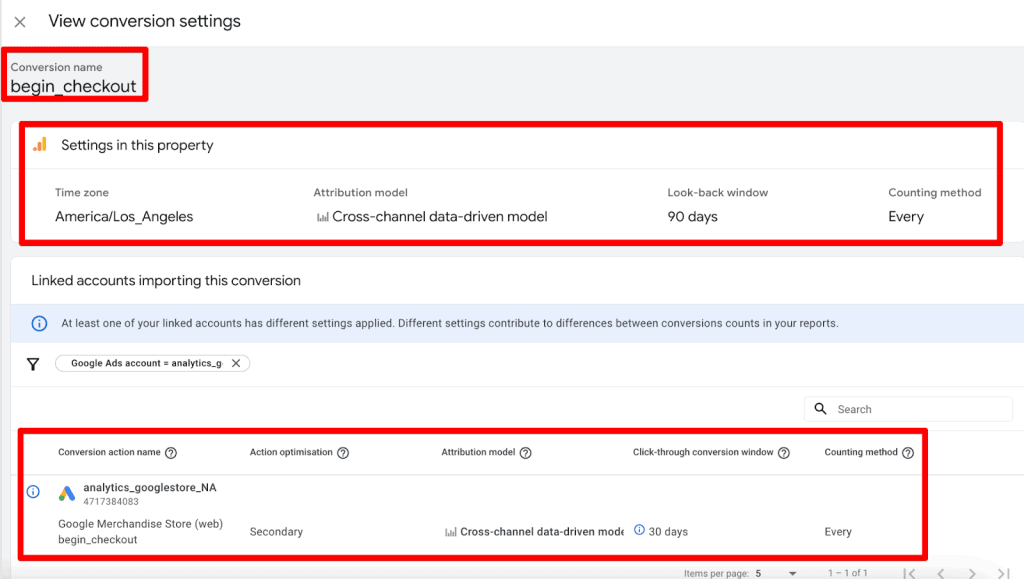Close the View conversion settings panel

tap(19, 21)
